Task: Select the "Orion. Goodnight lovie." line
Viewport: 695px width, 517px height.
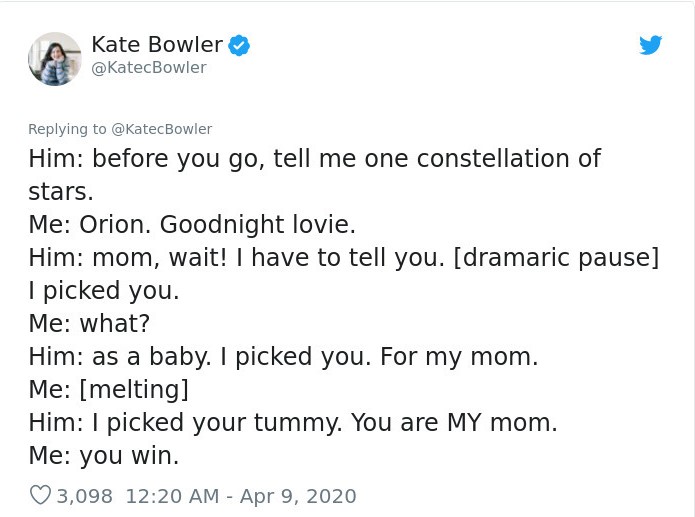Action: (192, 224)
